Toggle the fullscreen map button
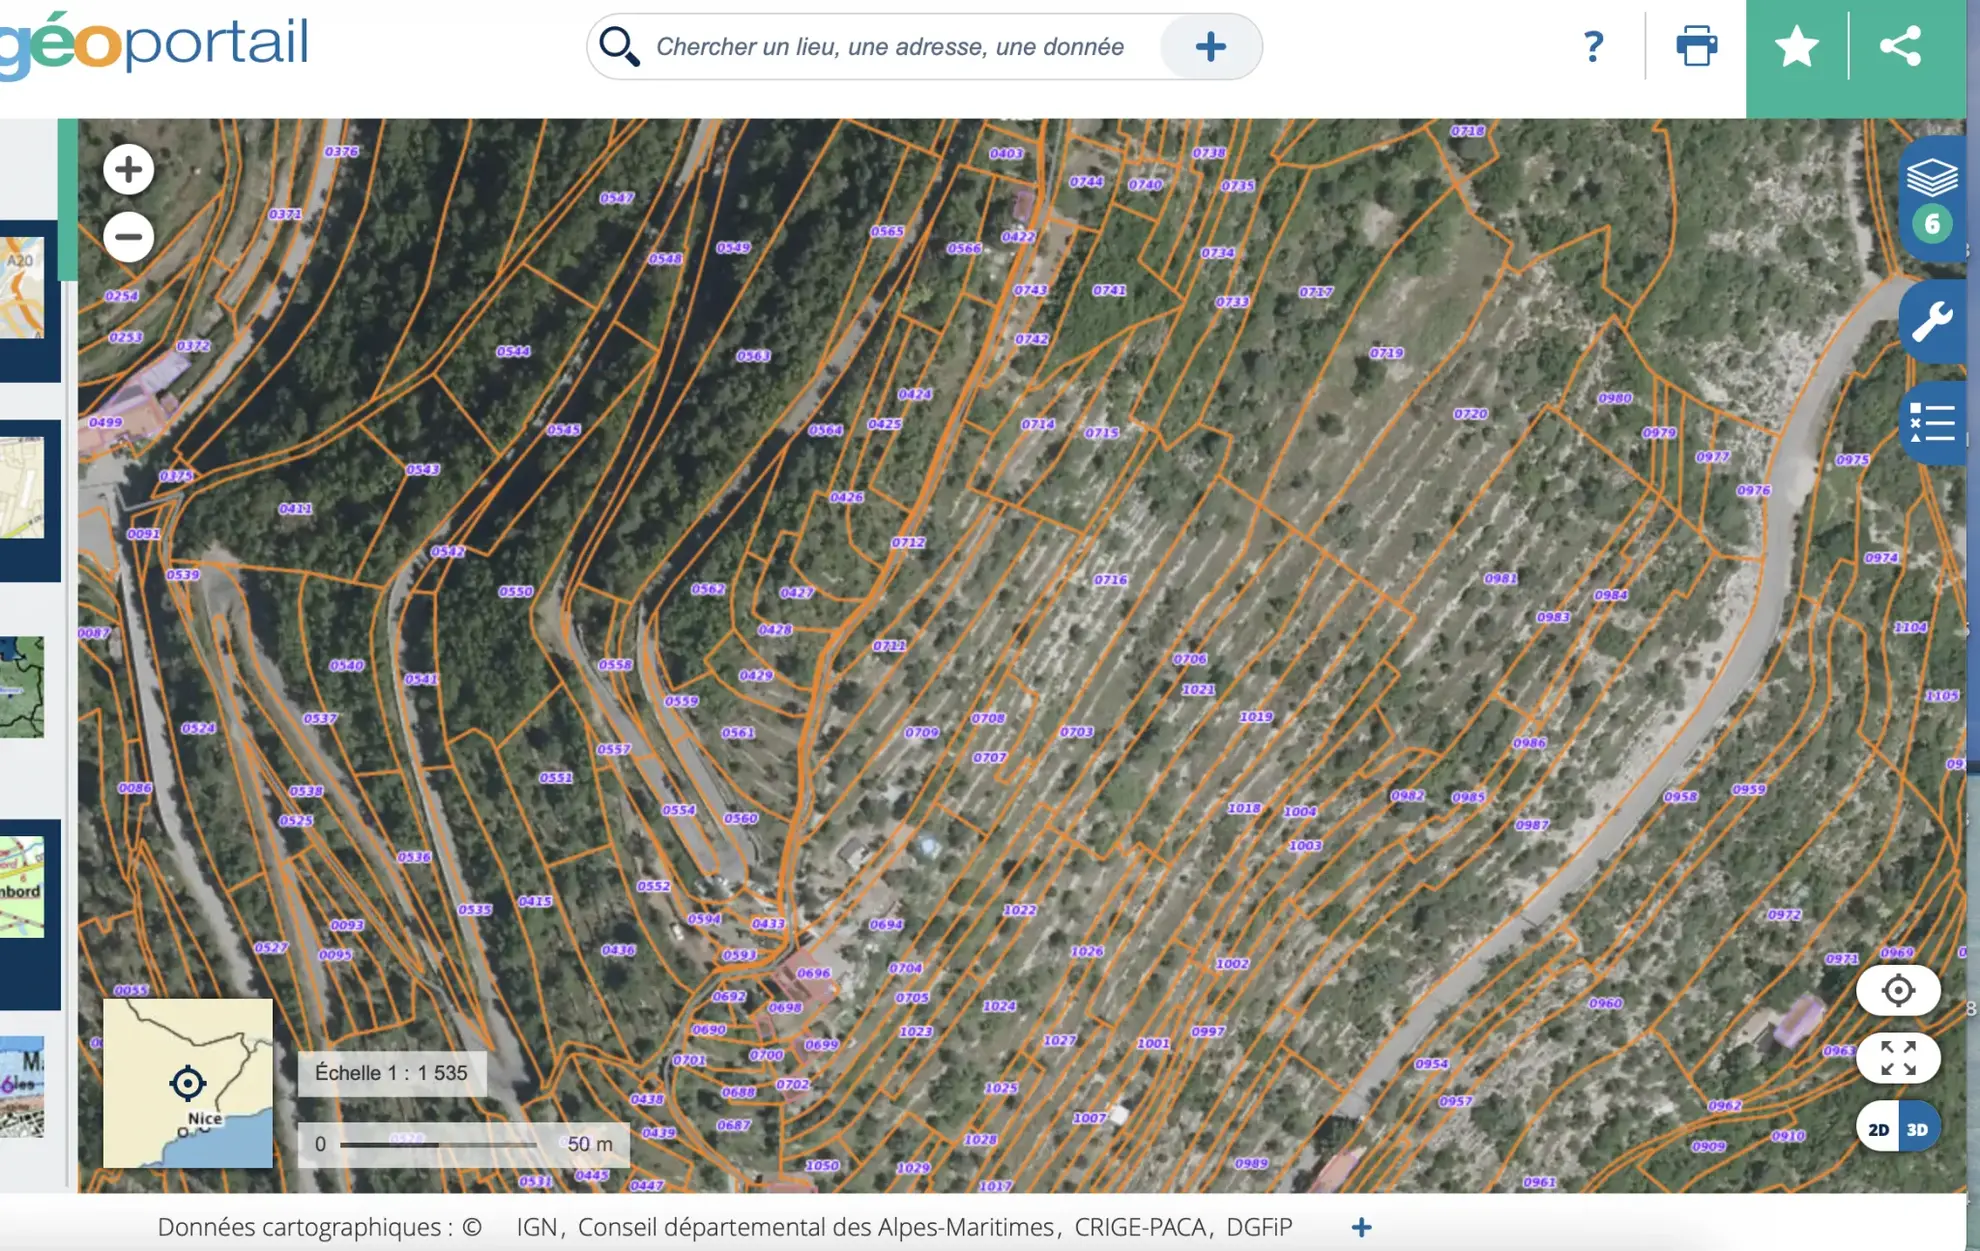 (1898, 1058)
